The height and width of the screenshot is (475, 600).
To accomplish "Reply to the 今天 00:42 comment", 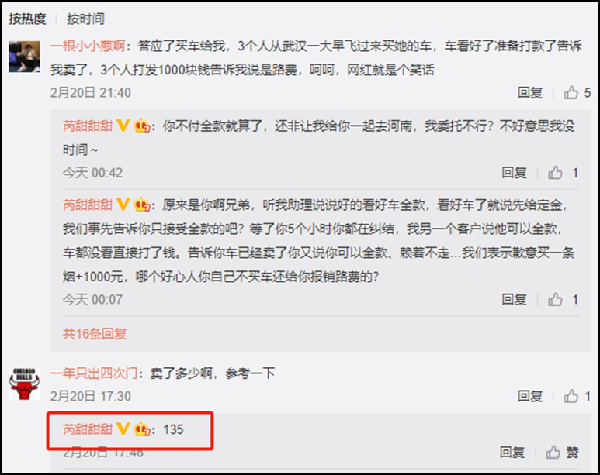I will 514,173.
